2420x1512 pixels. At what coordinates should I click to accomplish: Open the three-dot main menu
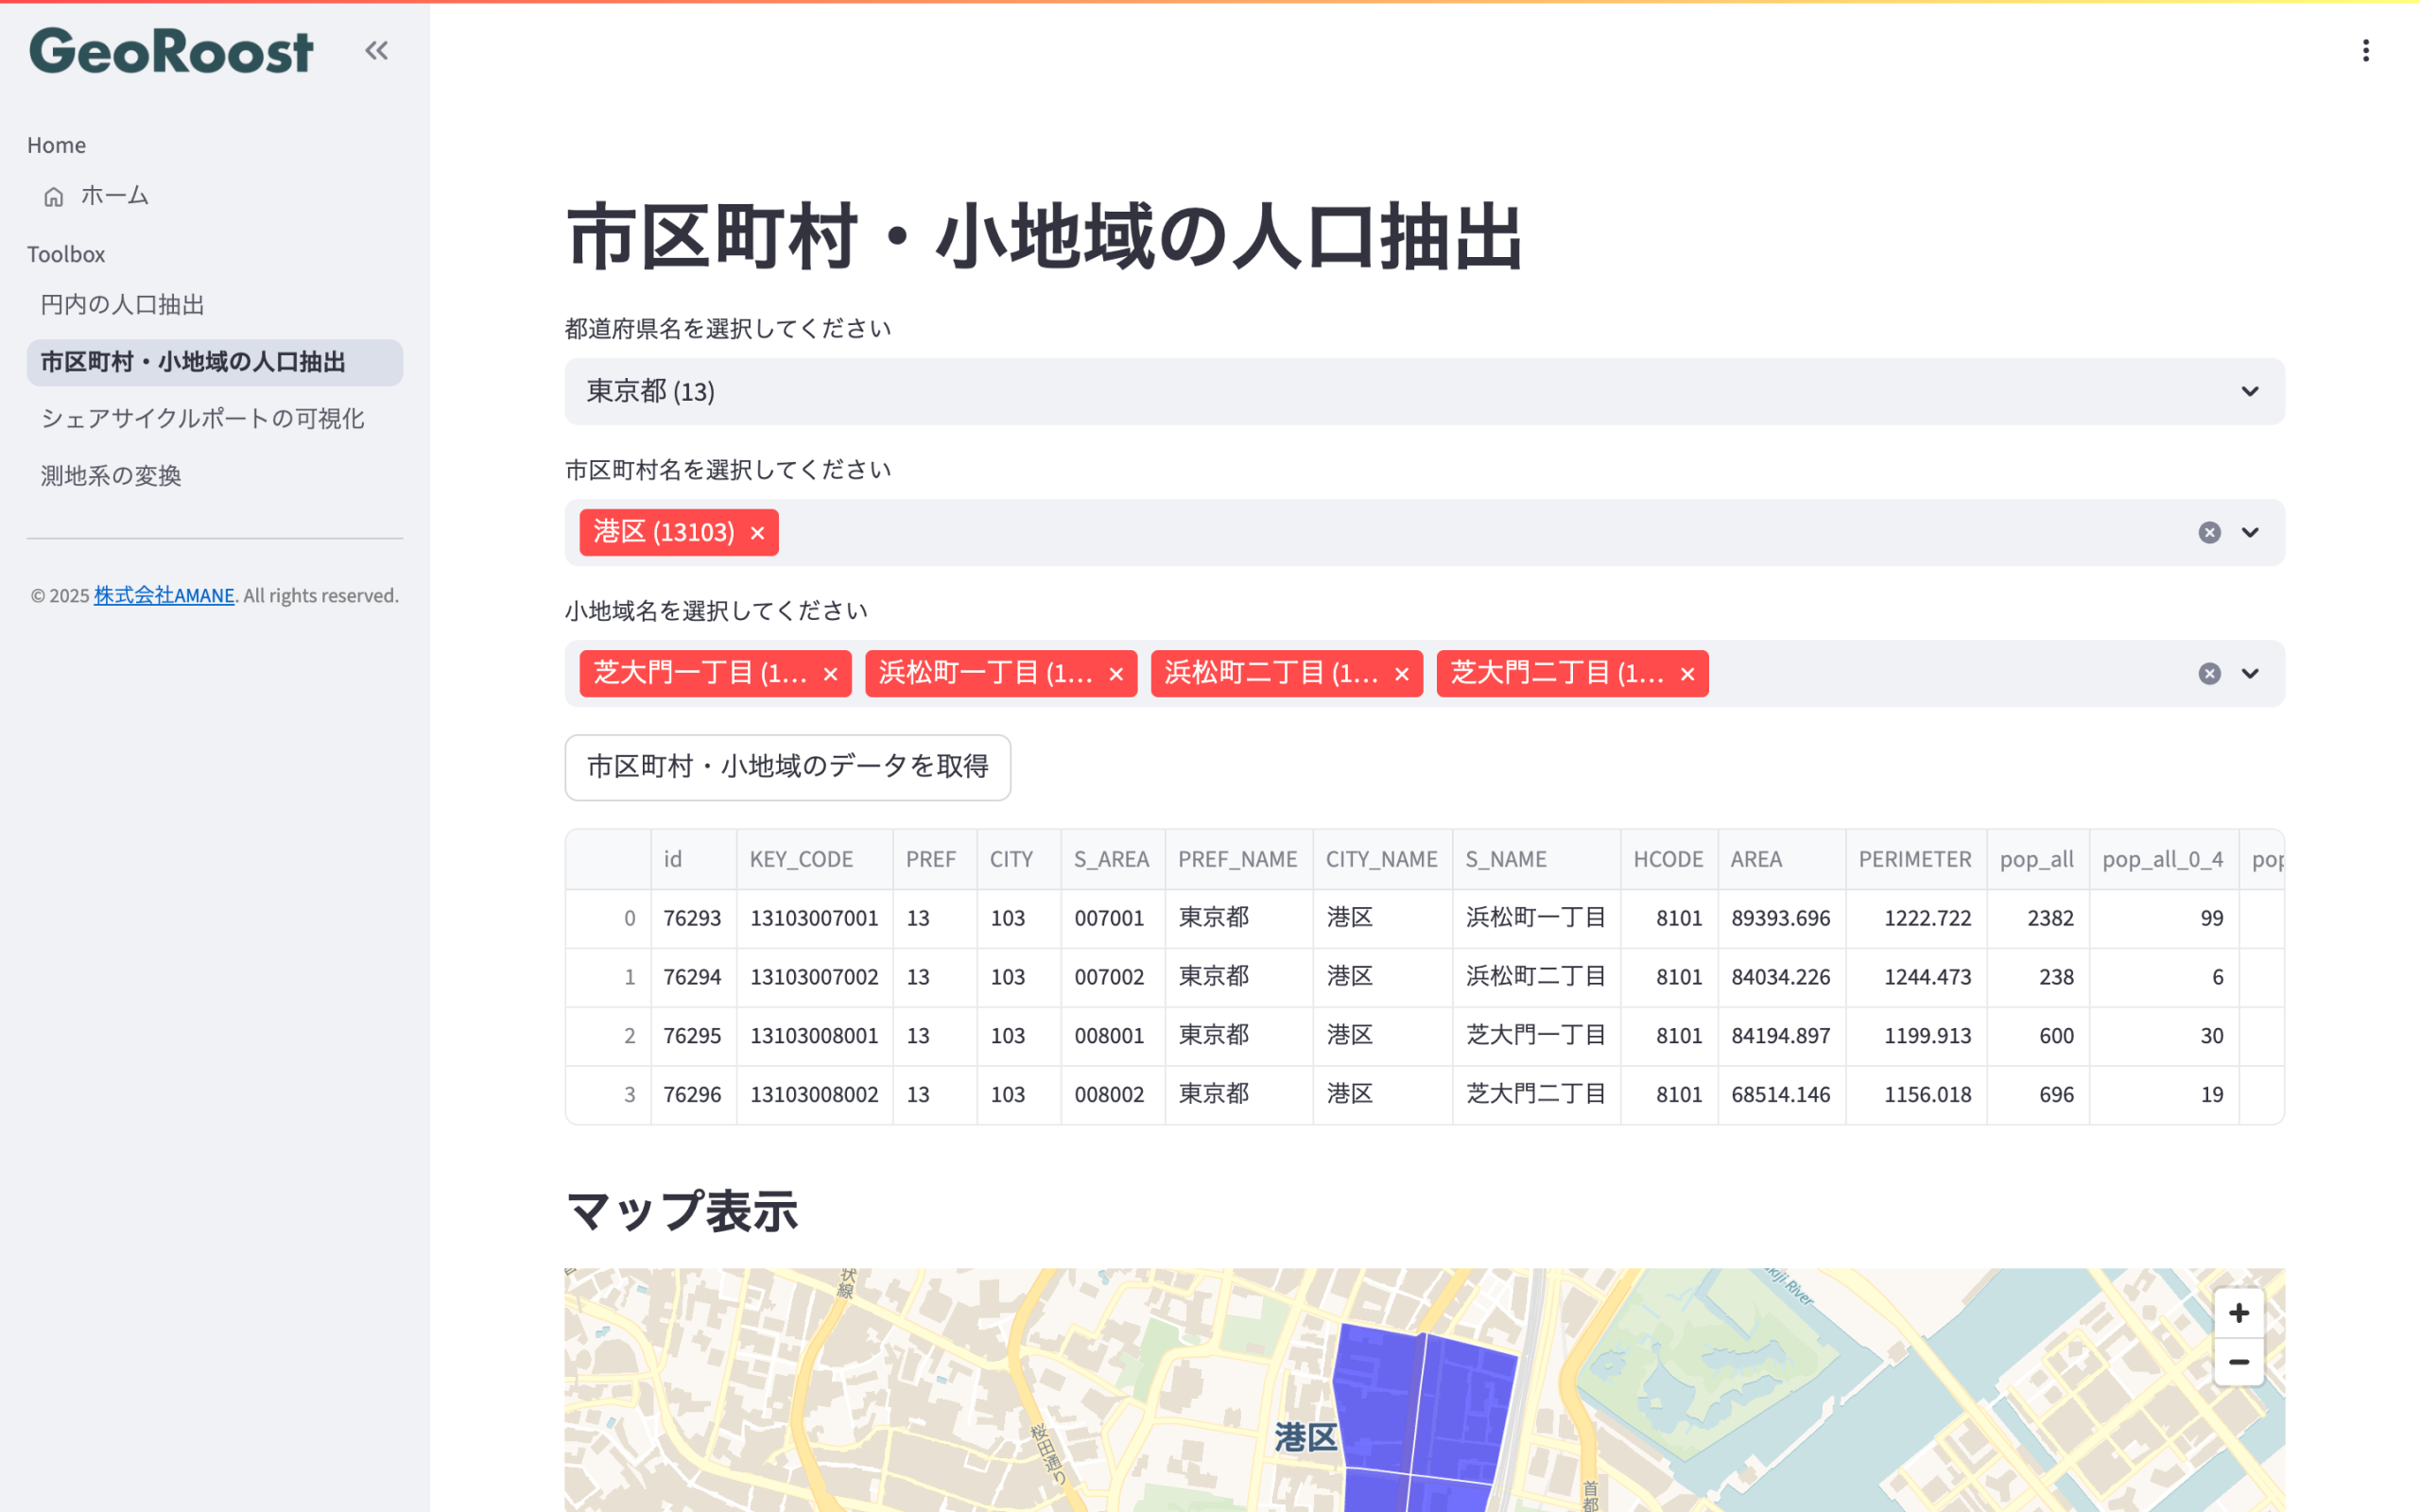pos(2365,51)
